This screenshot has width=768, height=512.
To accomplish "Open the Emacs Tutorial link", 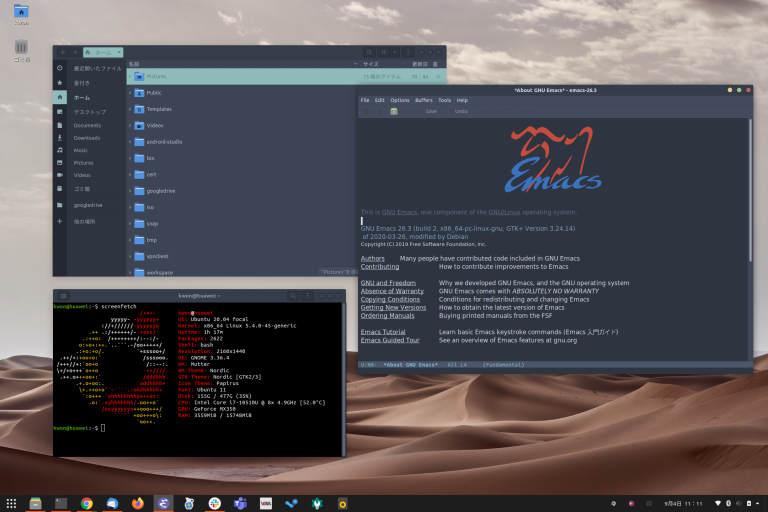I will (x=383, y=332).
